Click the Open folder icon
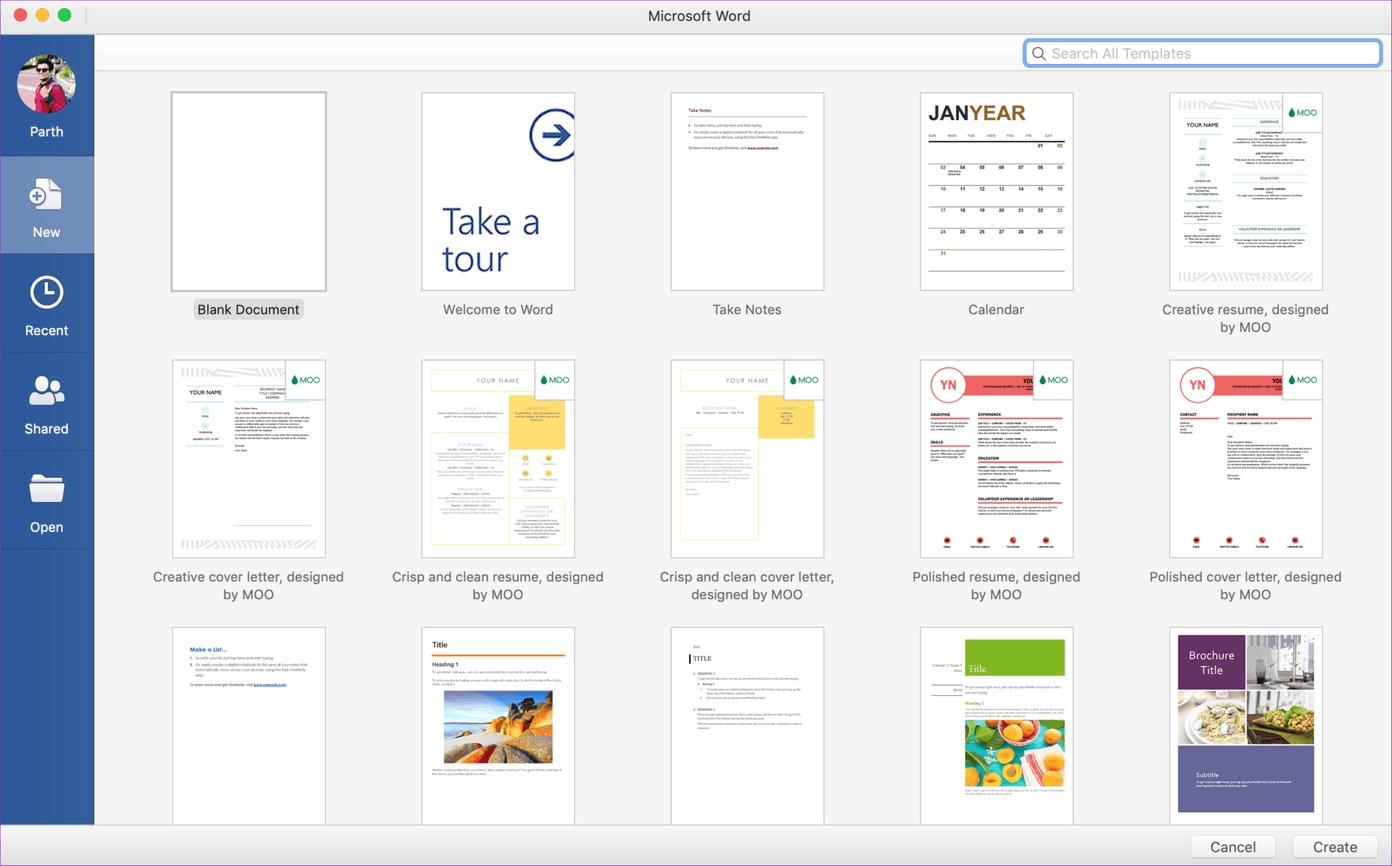The image size is (1392, 866). pyautogui.click(x=46, y=489)
